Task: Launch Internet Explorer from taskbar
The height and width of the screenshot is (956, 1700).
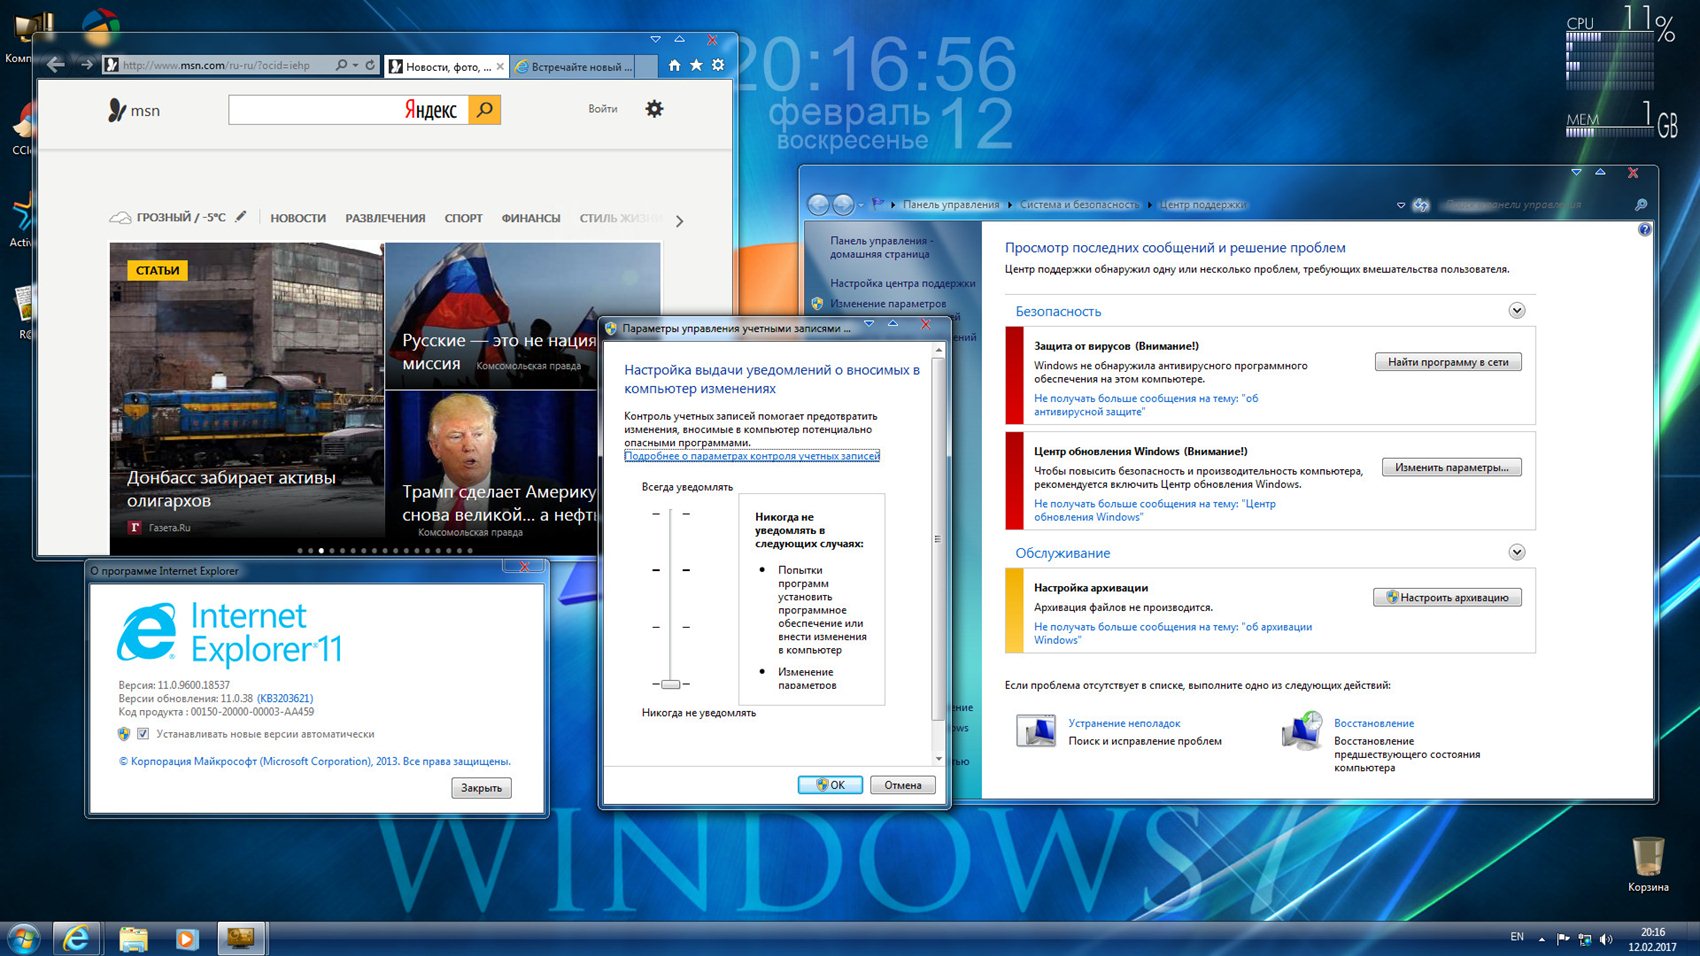Action: coord(77,938)
